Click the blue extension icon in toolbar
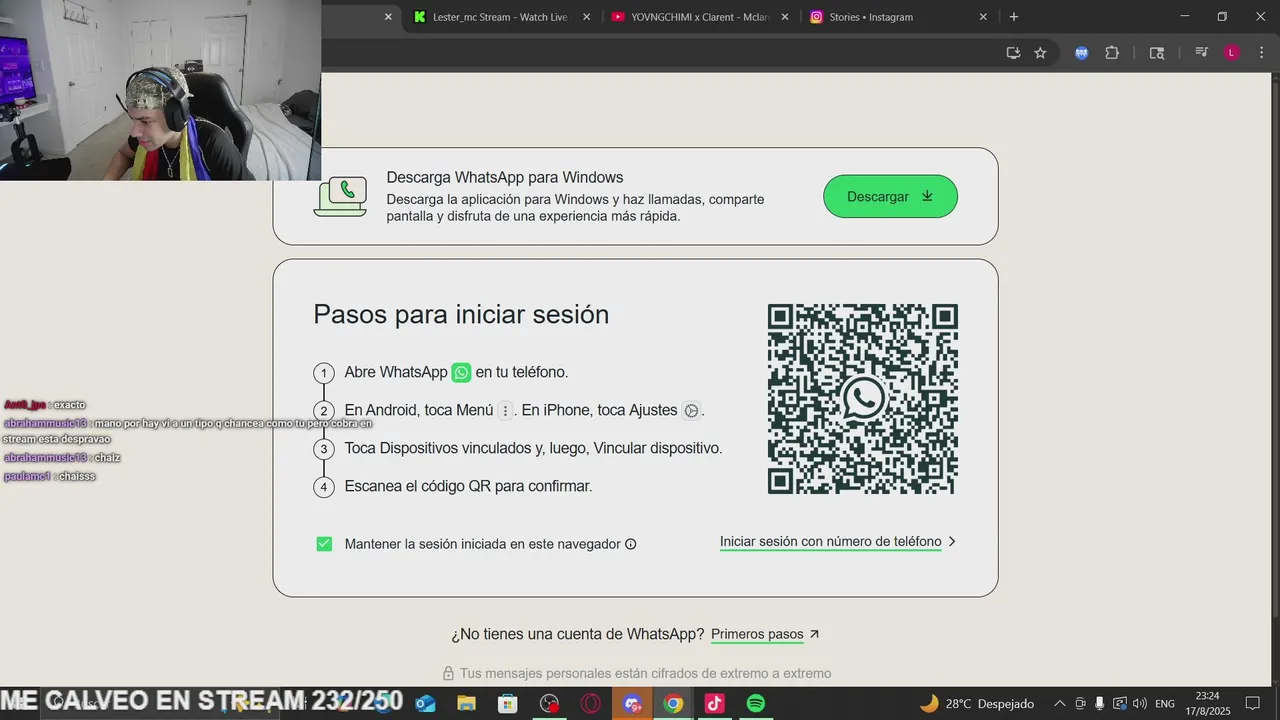Viewport: 1280px width, 720px height. tap(1081, 53)
